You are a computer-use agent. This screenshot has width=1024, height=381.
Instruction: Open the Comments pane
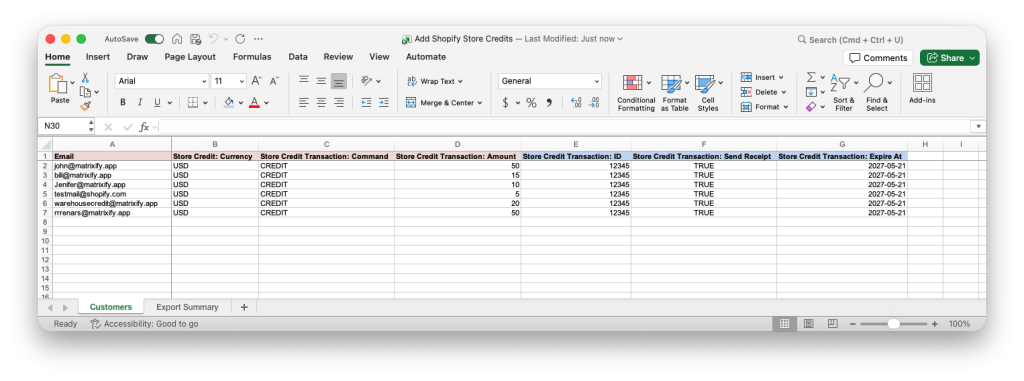878,58
